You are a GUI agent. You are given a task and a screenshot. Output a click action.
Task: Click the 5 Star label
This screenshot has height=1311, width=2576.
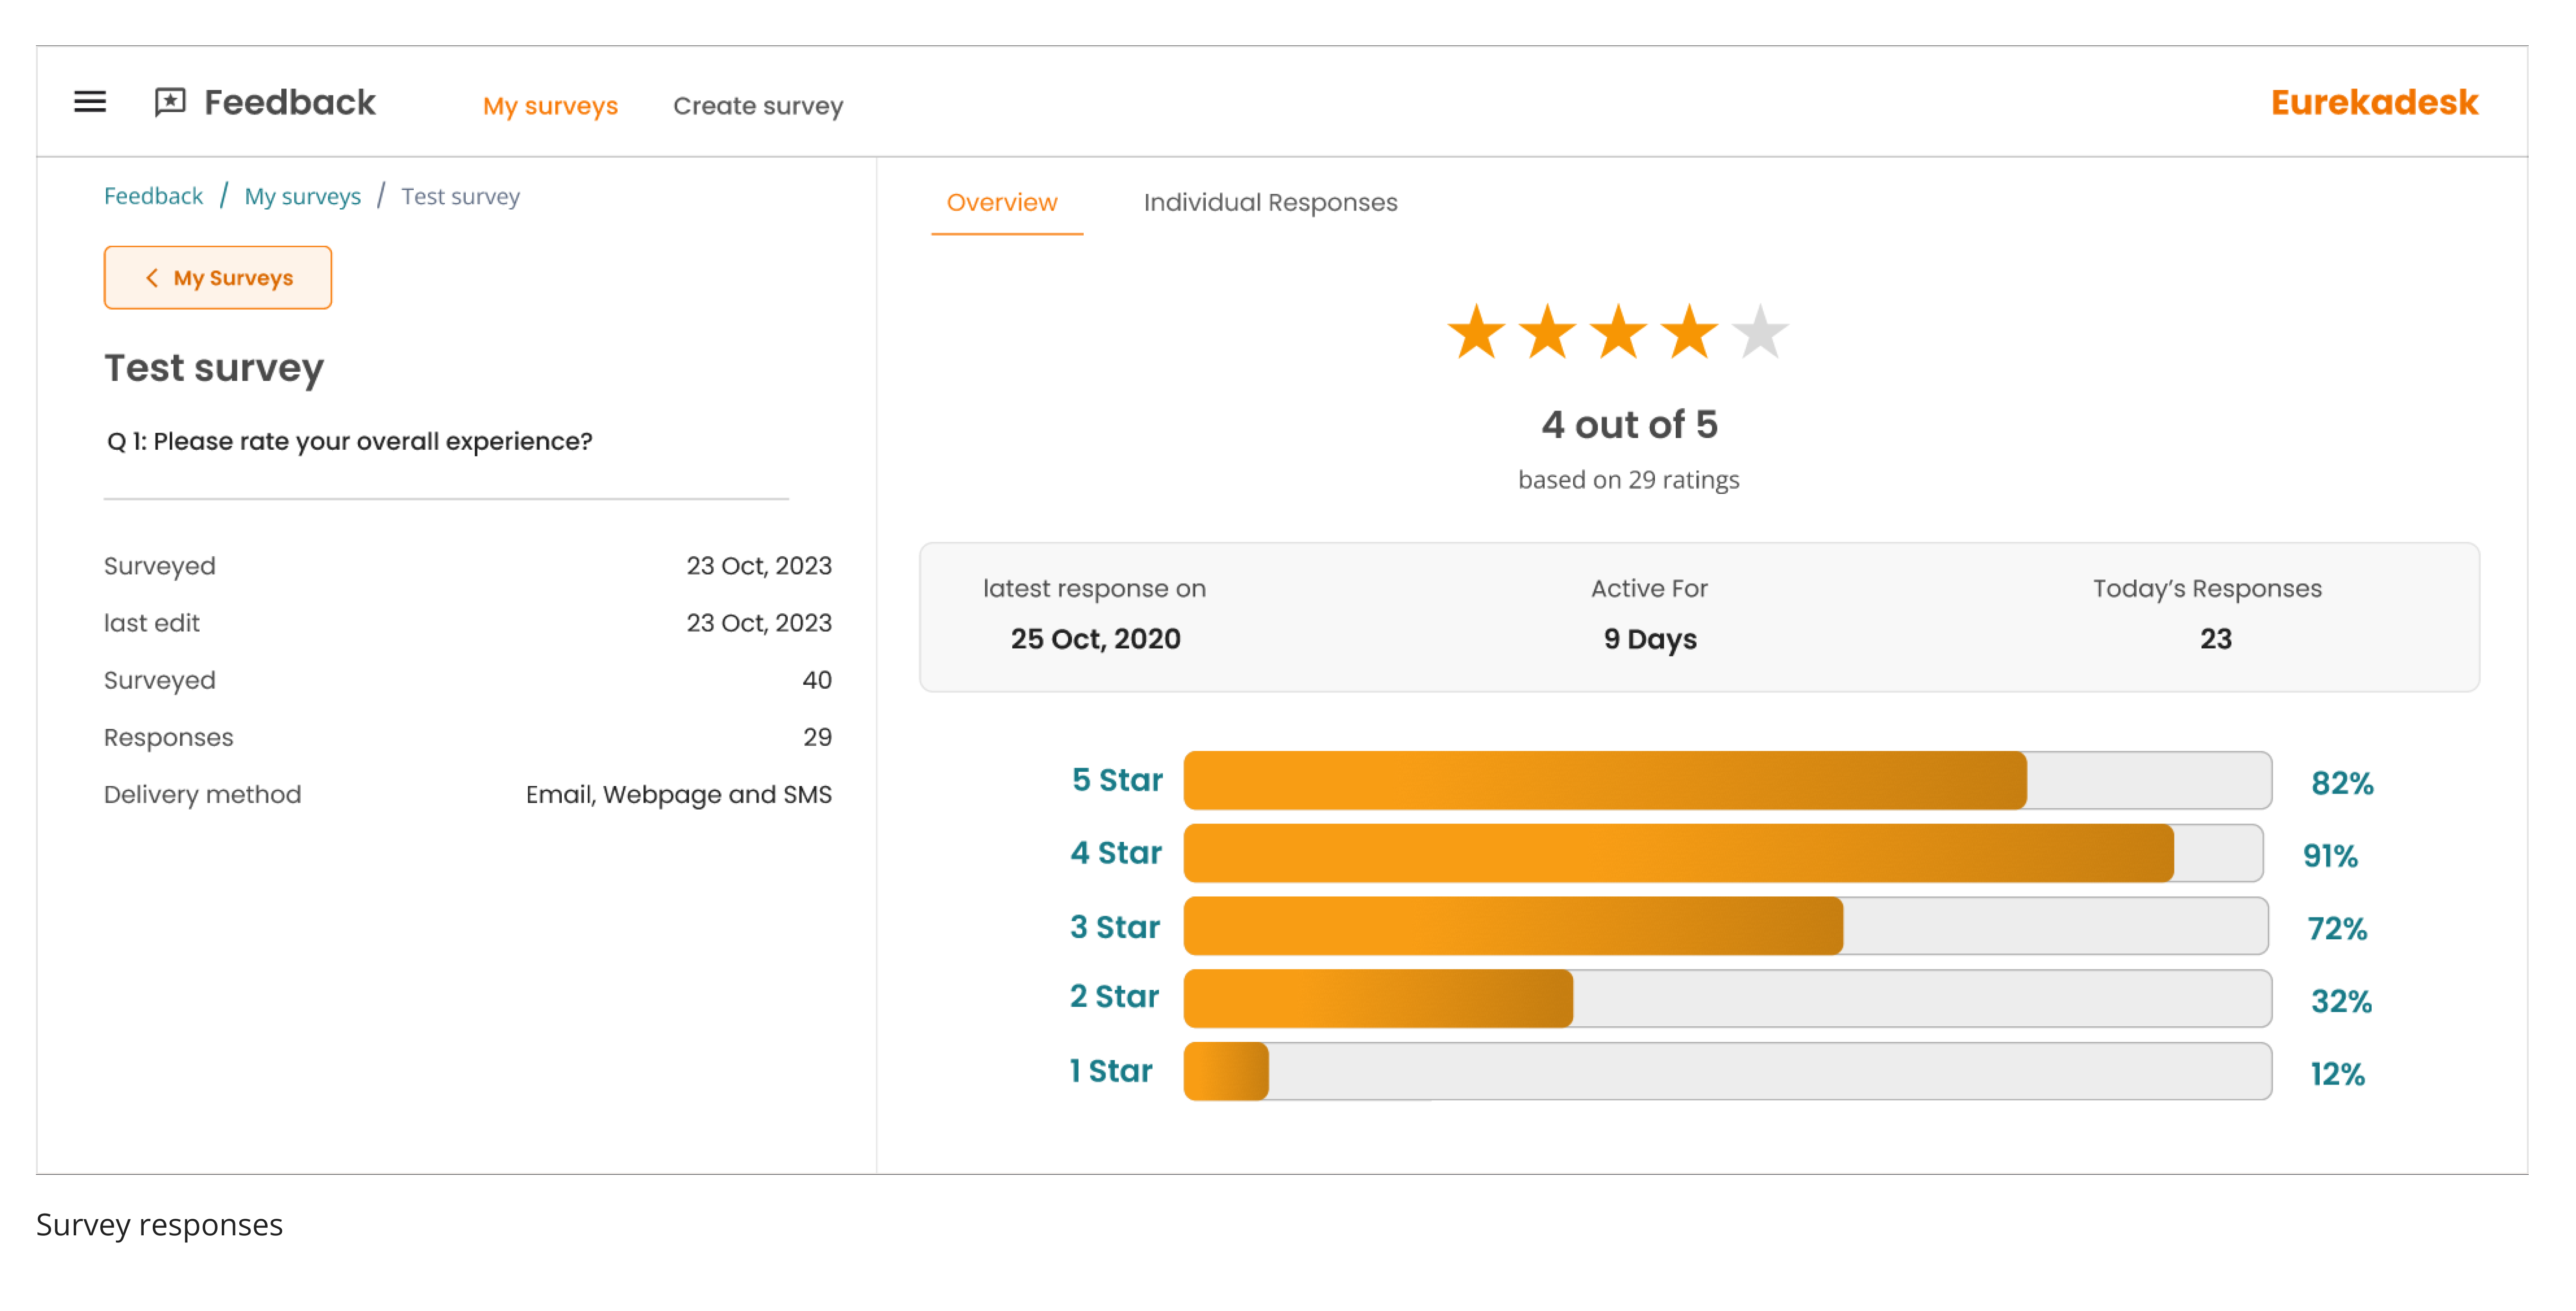1117,780
